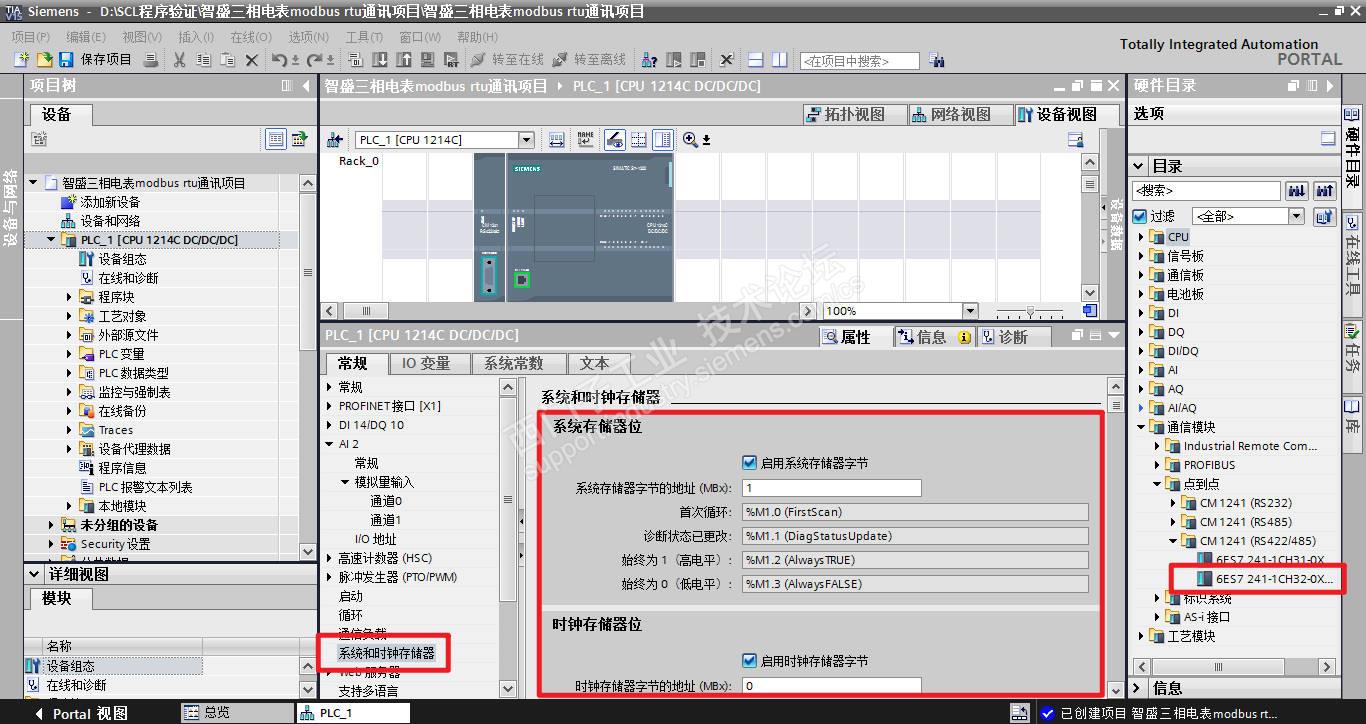Image resolution: width=1366 pixels, height=724 pixels.
Task: Open the 100% zoom level dropdown
Action: [969, 311]
